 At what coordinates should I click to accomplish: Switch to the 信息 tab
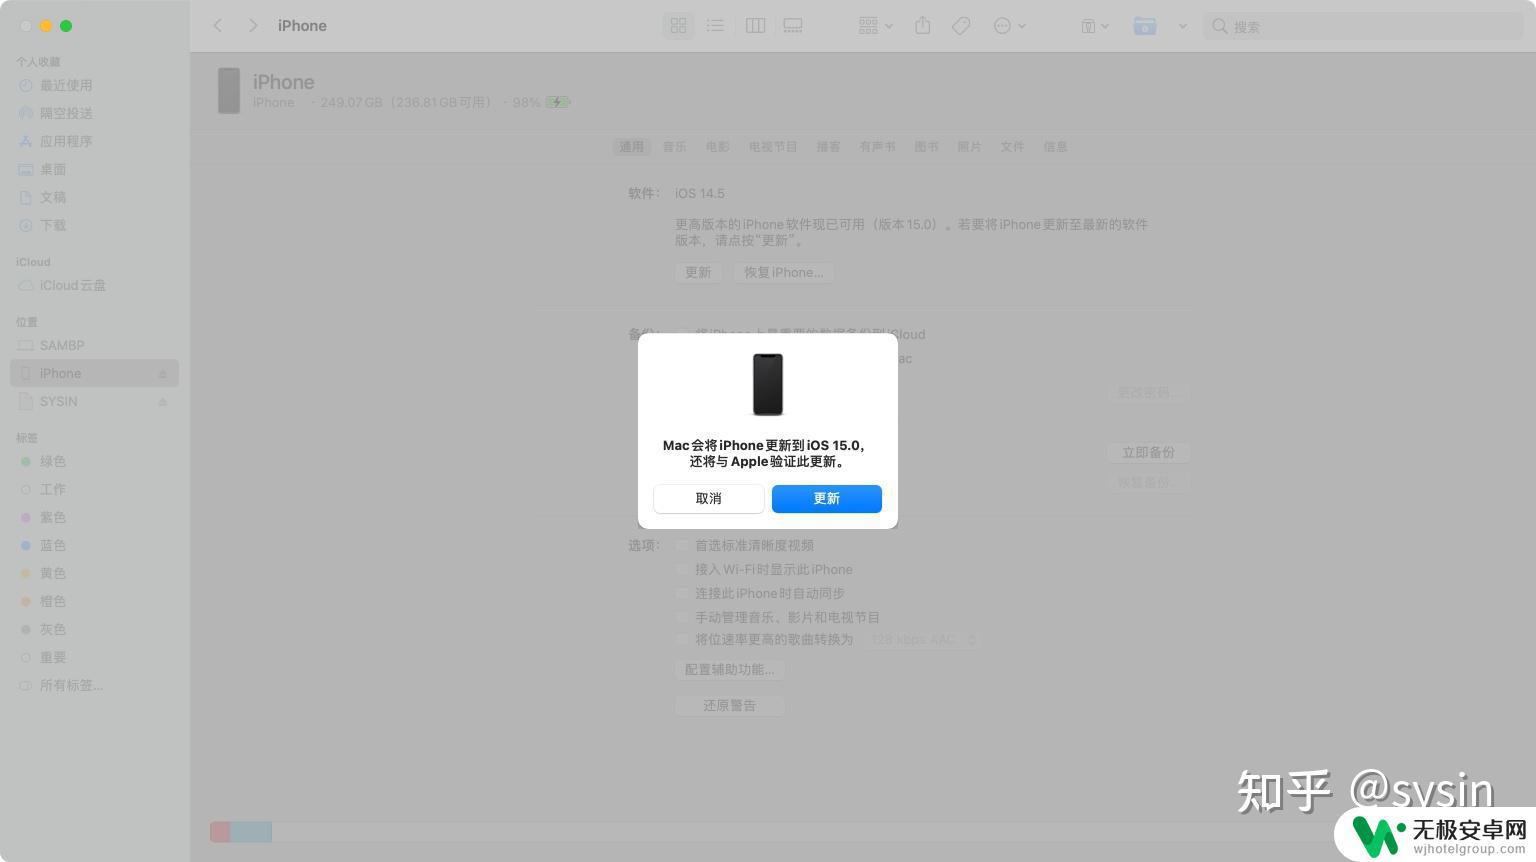pos(1055,146)
